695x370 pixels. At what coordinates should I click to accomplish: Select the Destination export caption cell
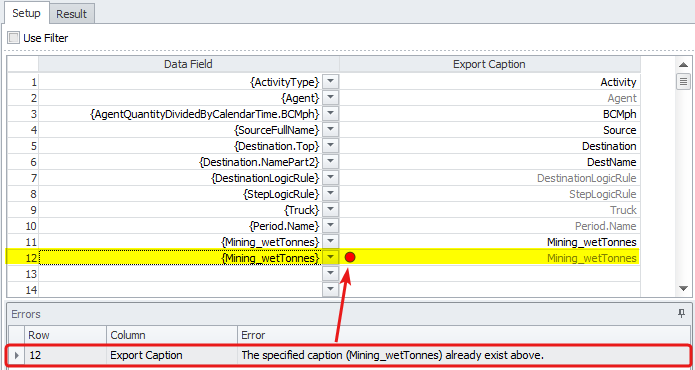[x=489, y=146]
